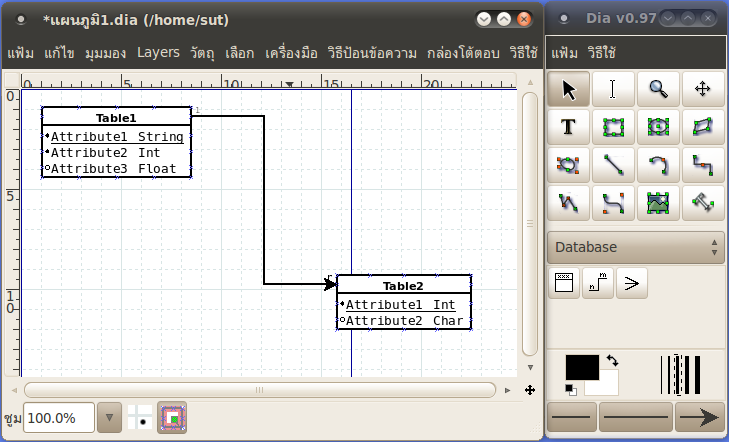The width and height of the screenshot is (729, 442).
Task: Pick the Database Reference connector shape
Action: pyautogui.click(x=598, y=283)
